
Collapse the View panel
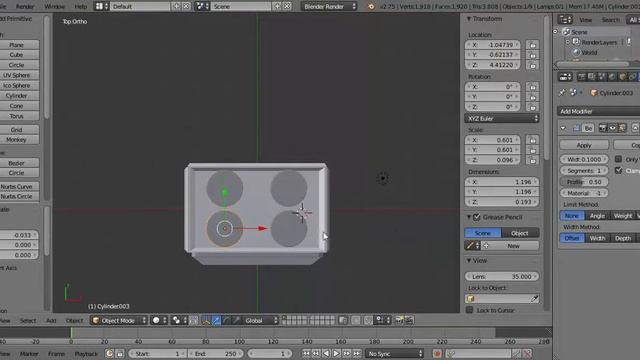tap(469, 260)
